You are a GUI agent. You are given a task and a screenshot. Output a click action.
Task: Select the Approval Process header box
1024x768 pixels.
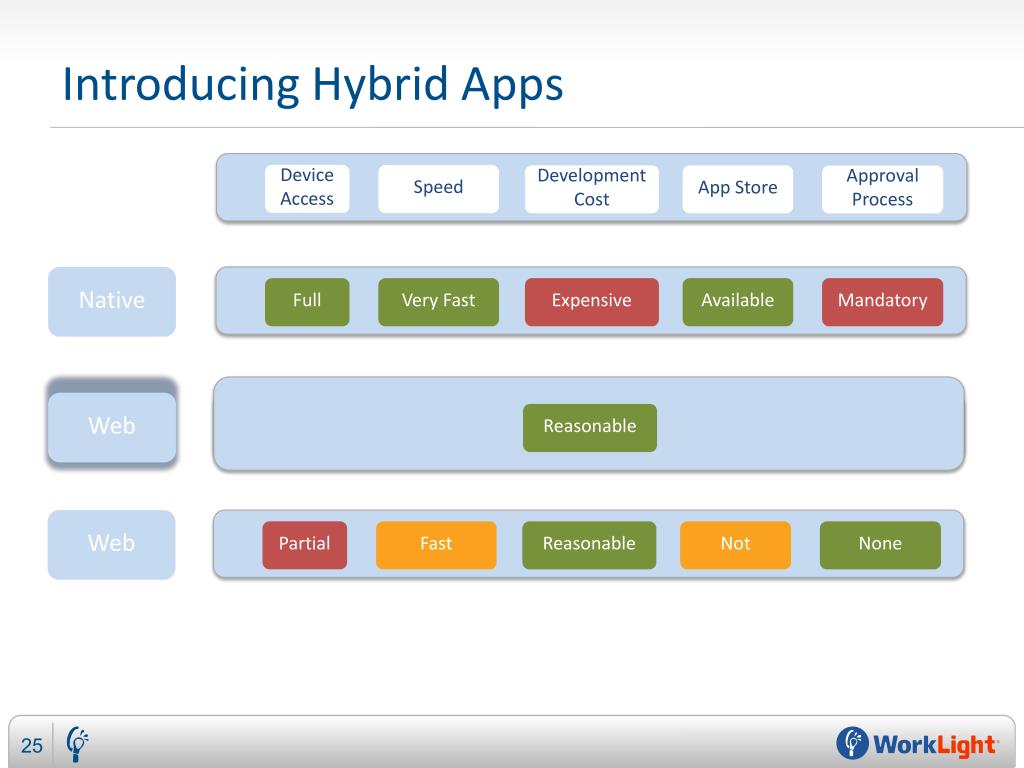click(882, 188)
